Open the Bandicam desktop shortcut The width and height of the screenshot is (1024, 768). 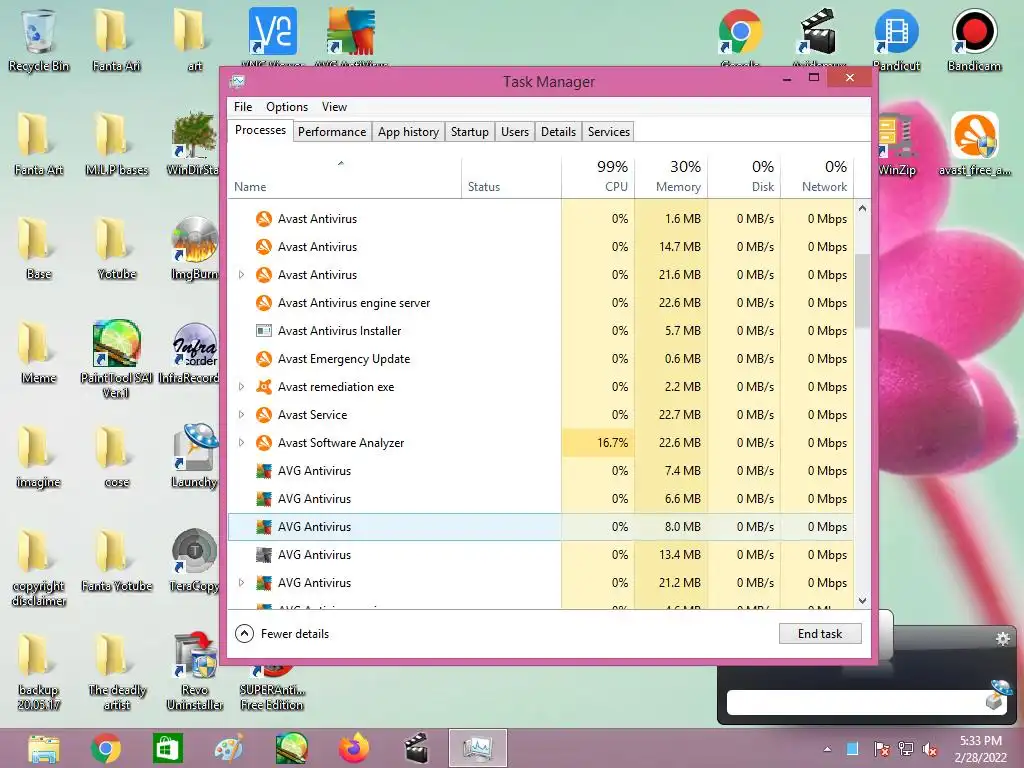coord(974,39)
